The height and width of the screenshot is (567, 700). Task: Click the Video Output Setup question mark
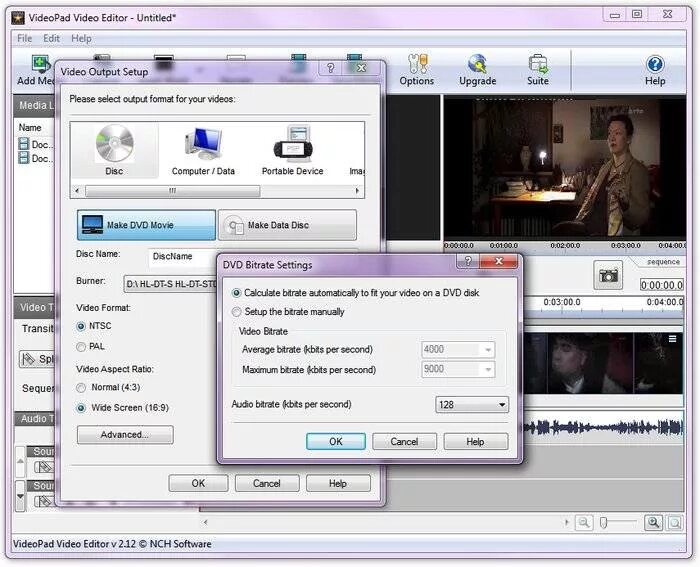(330, 68)
